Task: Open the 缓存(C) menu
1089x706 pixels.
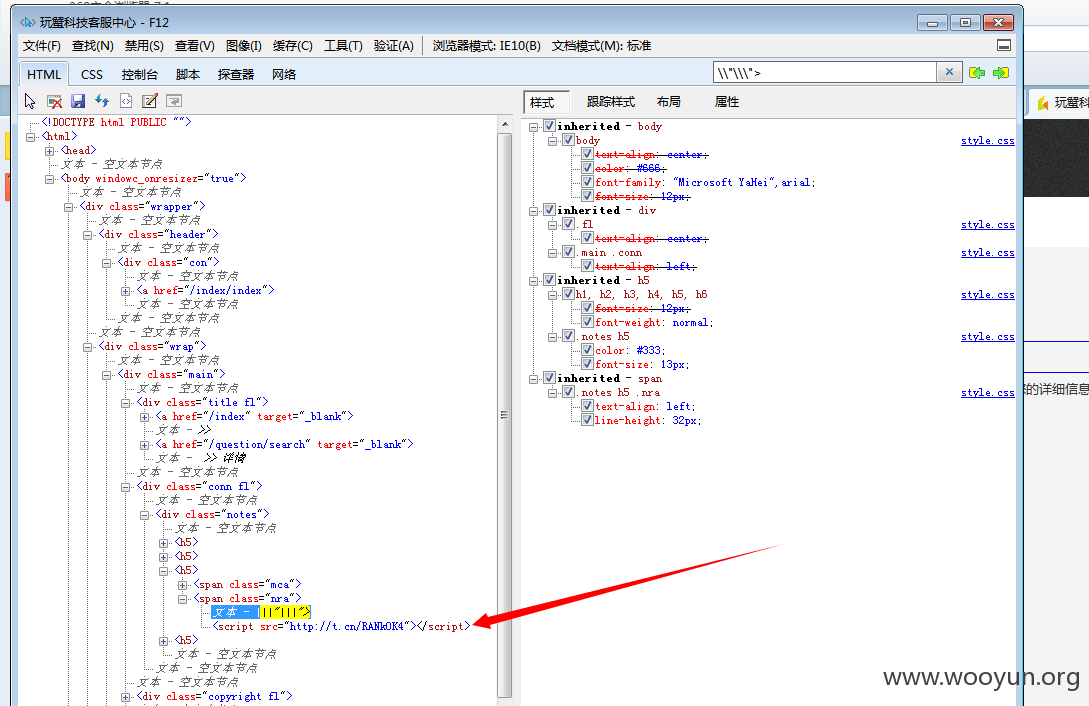Action: coord(292,46)
